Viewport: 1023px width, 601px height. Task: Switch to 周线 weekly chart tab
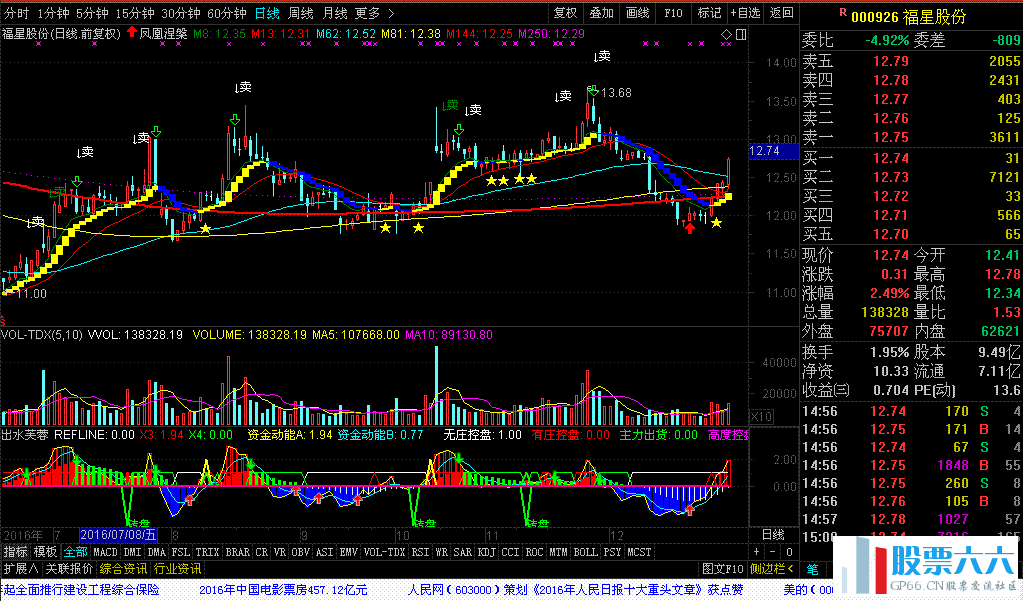[300, 13]
